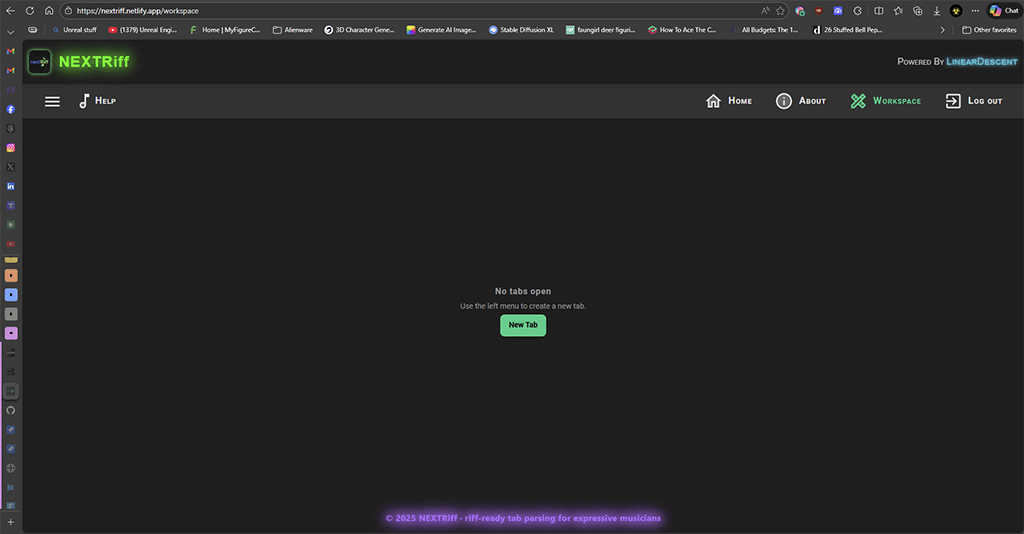Expand the bookmarks bar overflow chevron
Image resolution: width=1024 pixels, height=534 pixels.
(942, 30)
